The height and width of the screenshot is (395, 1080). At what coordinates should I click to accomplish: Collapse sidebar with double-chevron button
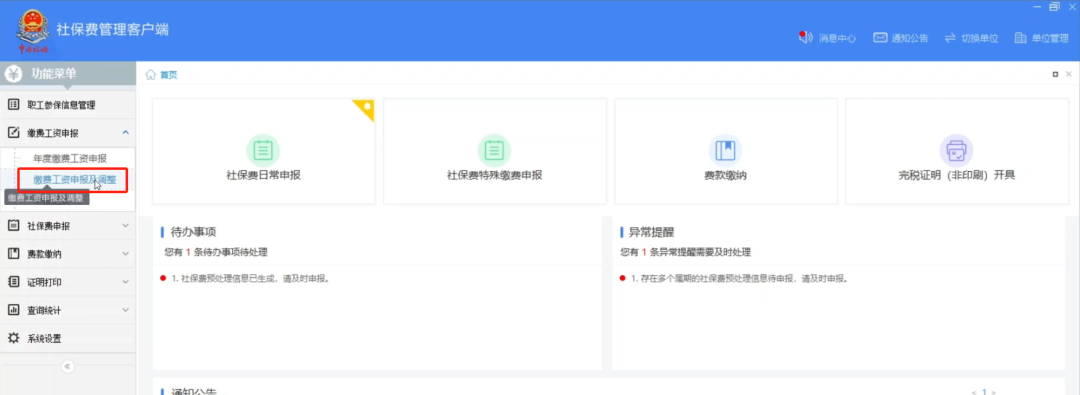pyautogui.click(x=68, y=366)
